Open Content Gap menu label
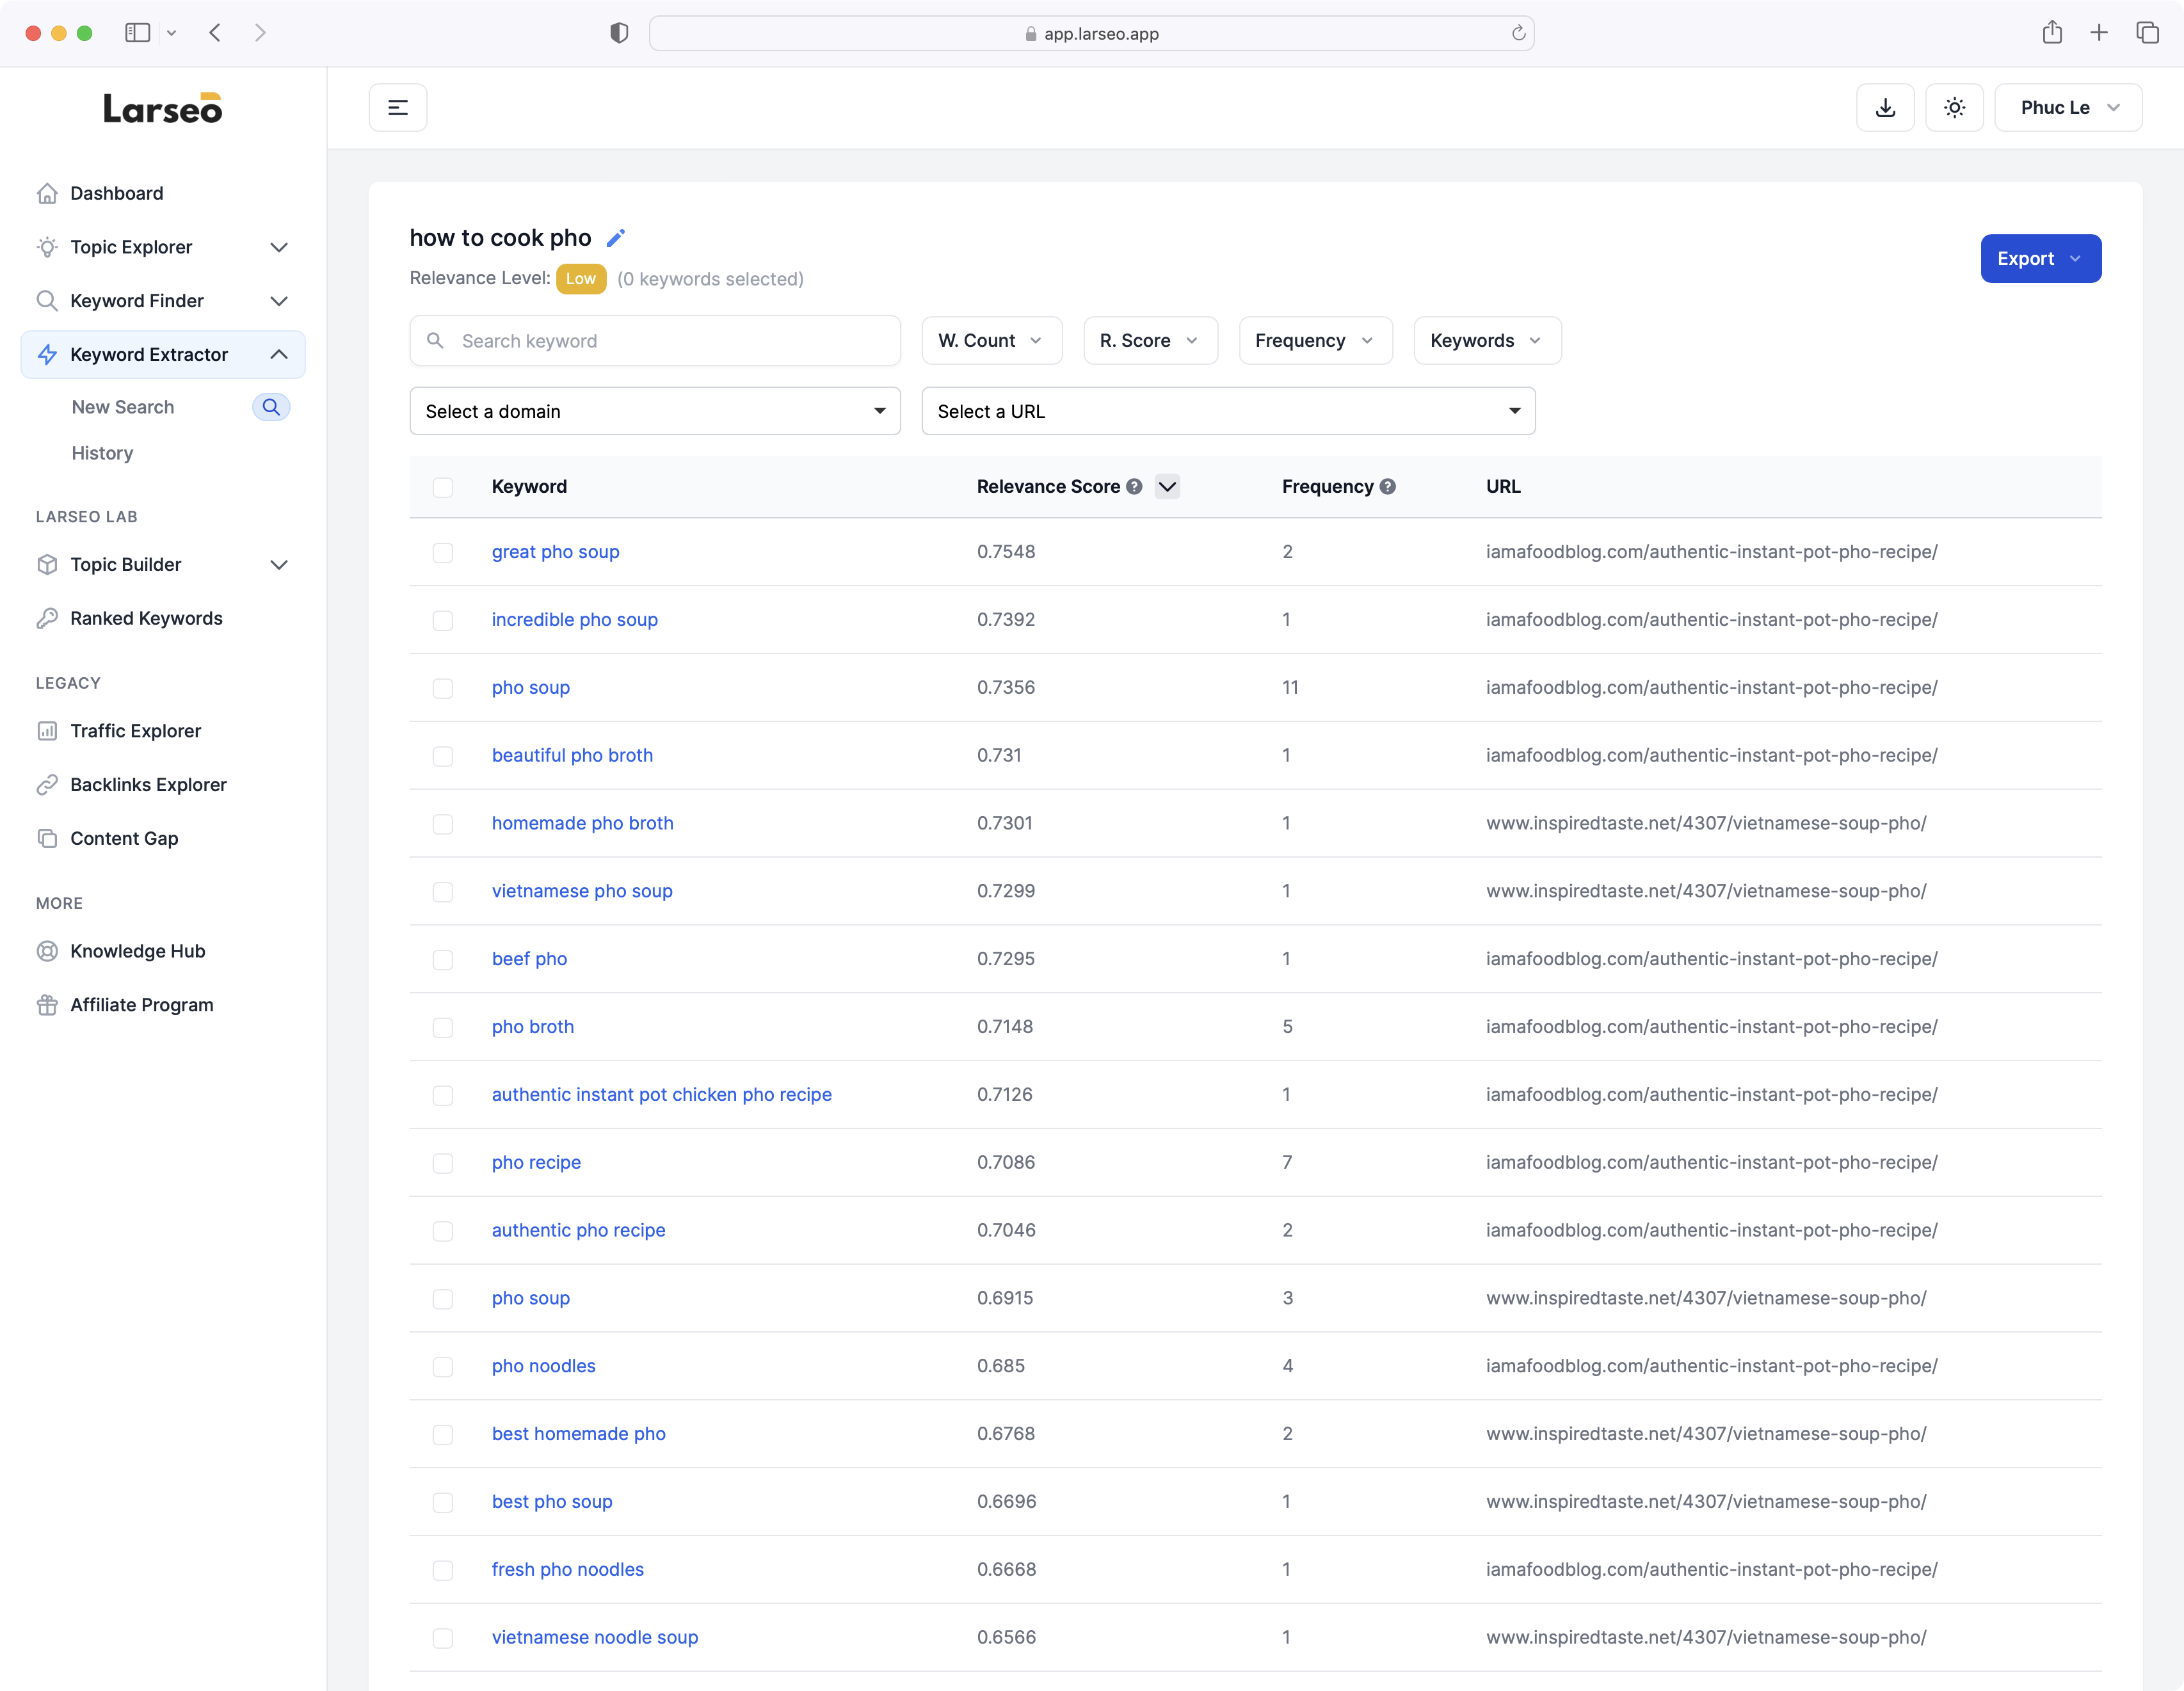This screenshot has height=1691, width=2184. click(x=124, y=839)
